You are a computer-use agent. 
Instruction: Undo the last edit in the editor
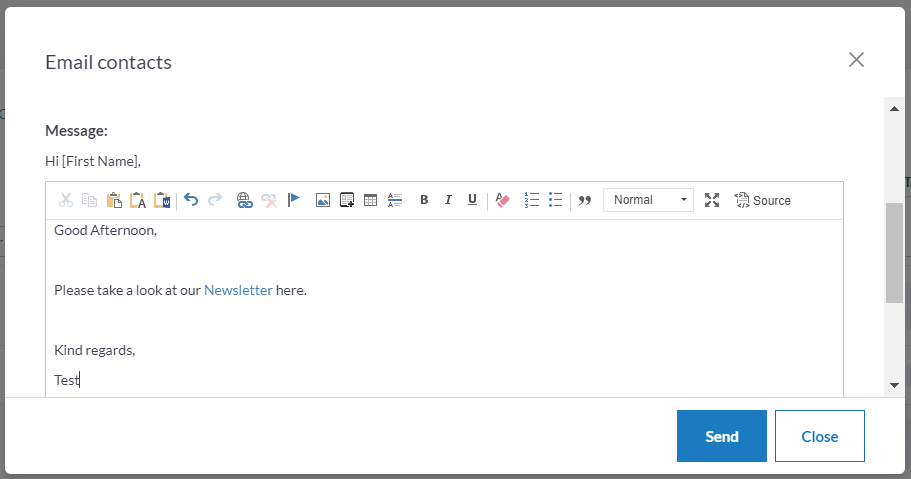[x=191, y=200]
